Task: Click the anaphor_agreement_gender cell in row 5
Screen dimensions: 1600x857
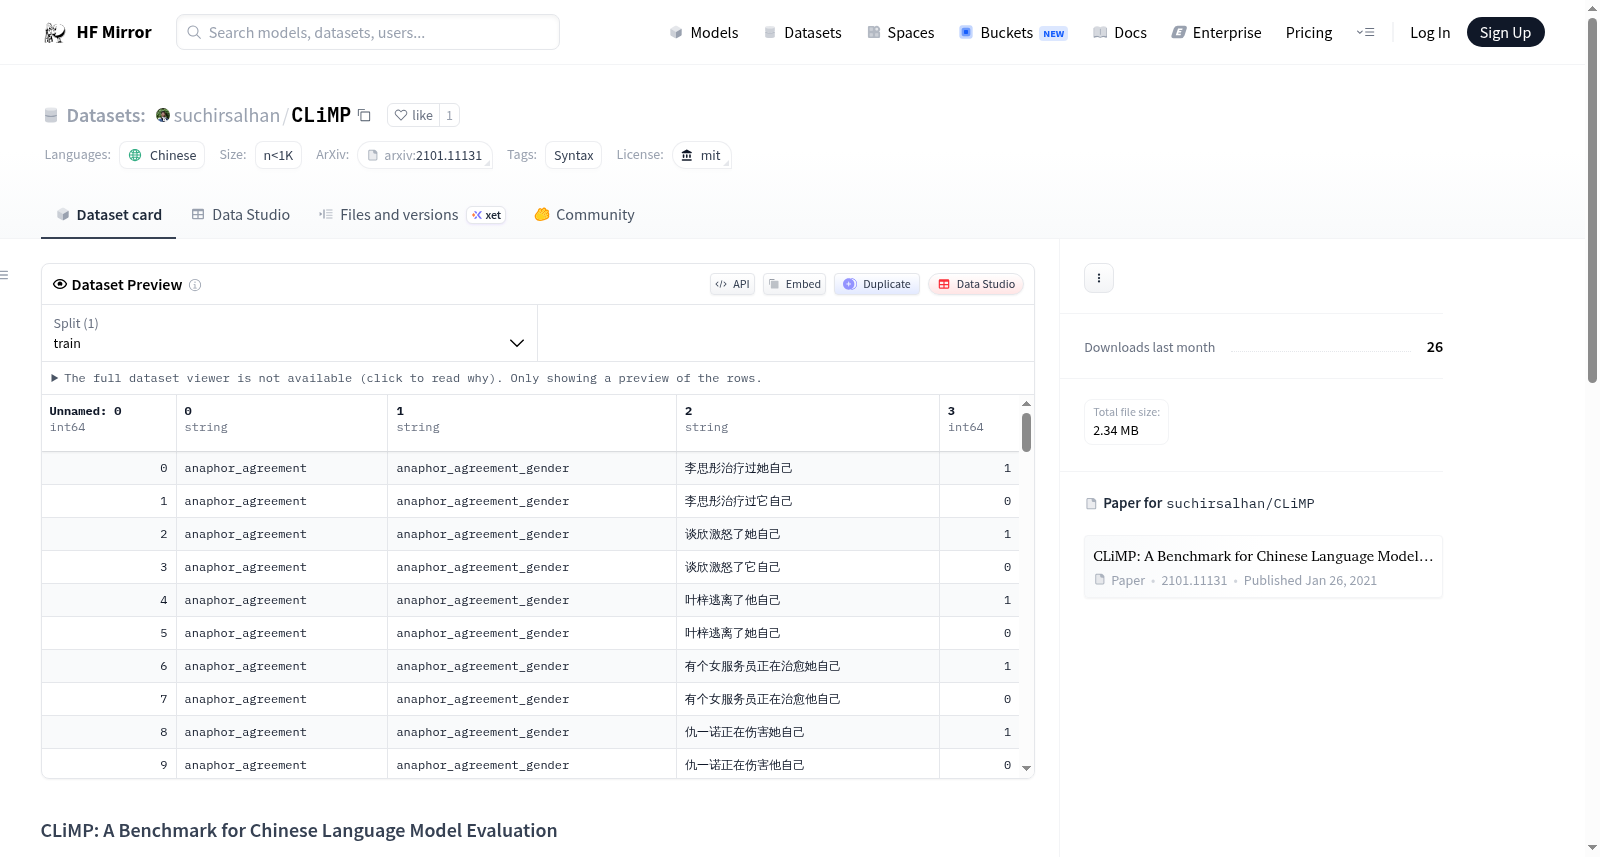Action: click(x=532, y=633)
